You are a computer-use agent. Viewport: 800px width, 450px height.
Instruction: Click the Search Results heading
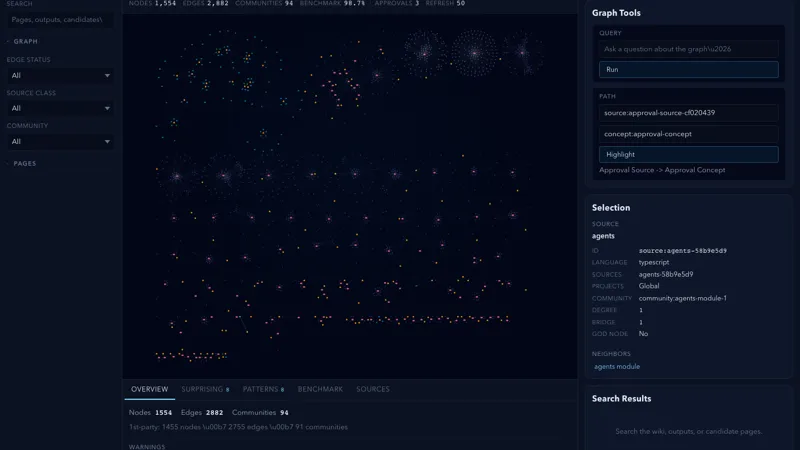pyautogui.click(x=621, y=398)
